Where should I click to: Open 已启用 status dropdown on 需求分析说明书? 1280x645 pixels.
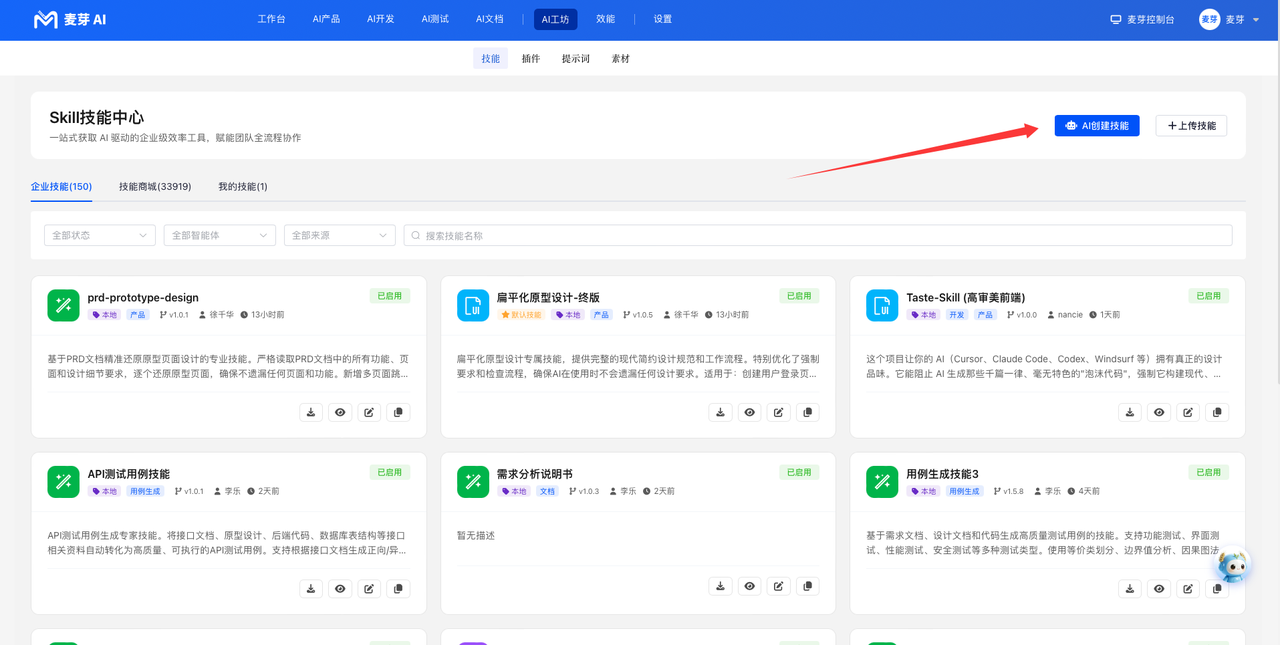pos(799,472)
